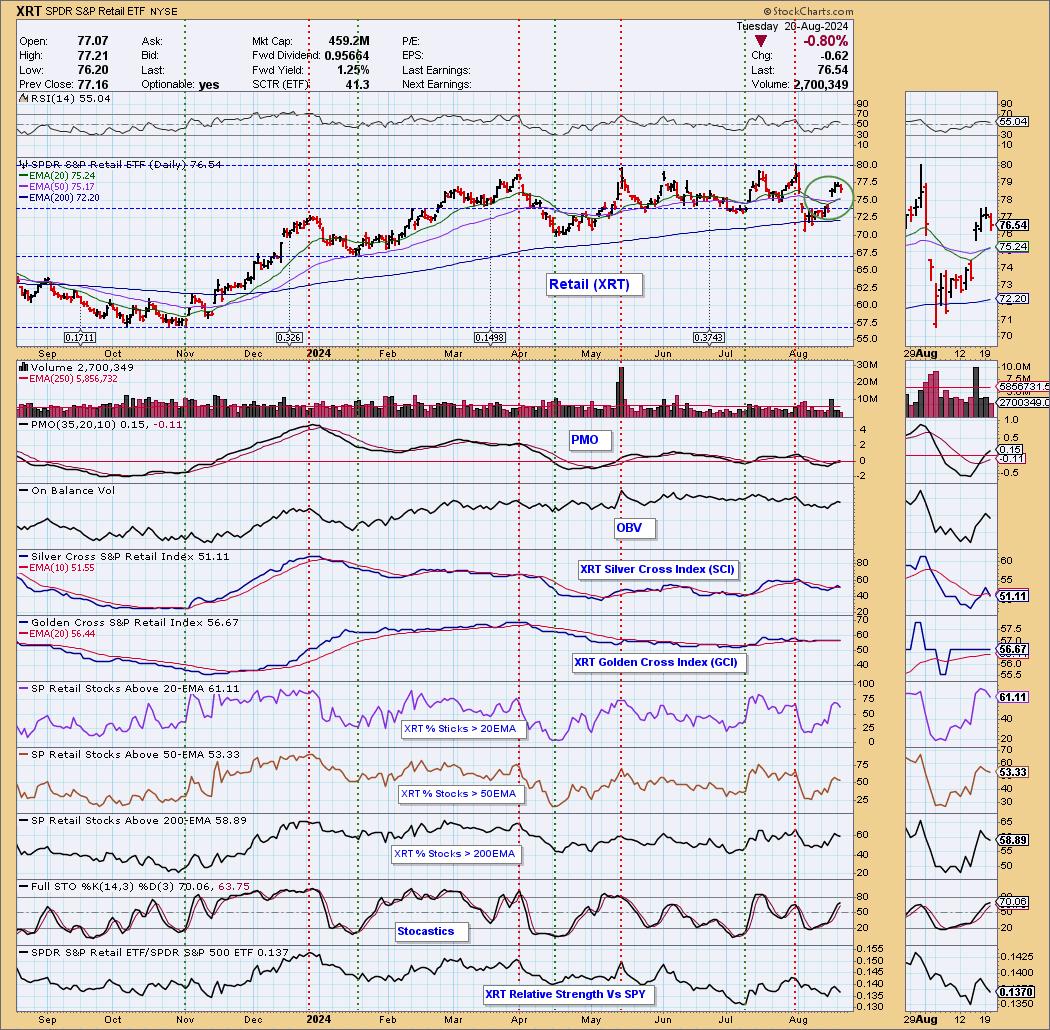Screen dimensions: 1050x1030
Task: Click the Next Earnings label
Action: click(437, 84)
